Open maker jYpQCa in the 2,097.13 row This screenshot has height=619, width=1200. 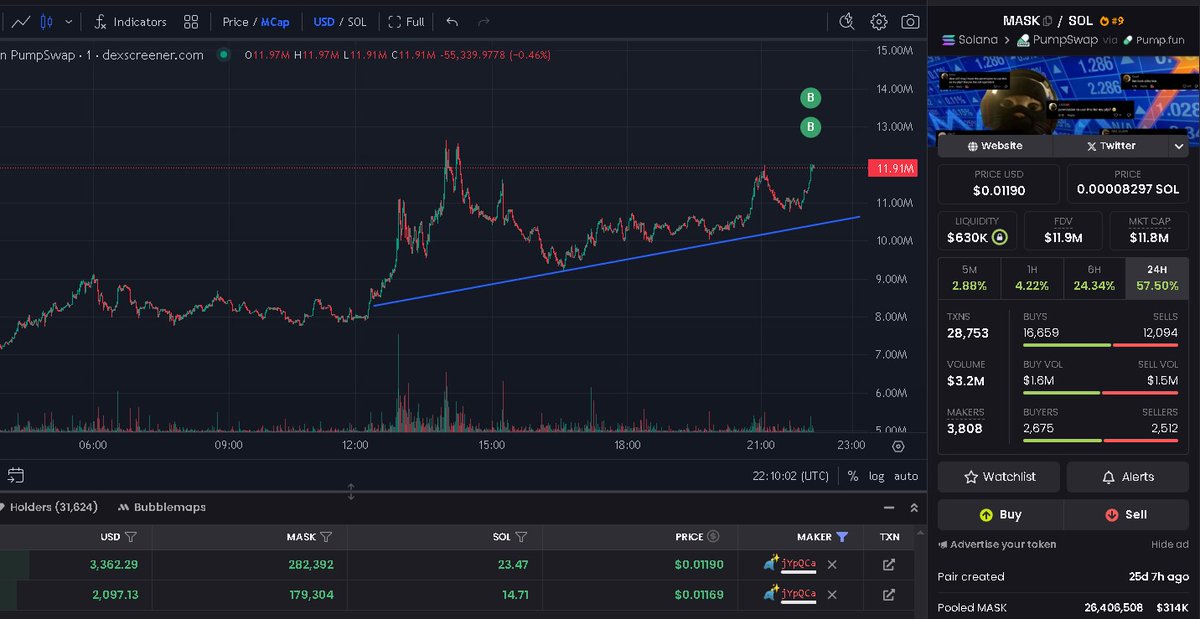point(799,594)
